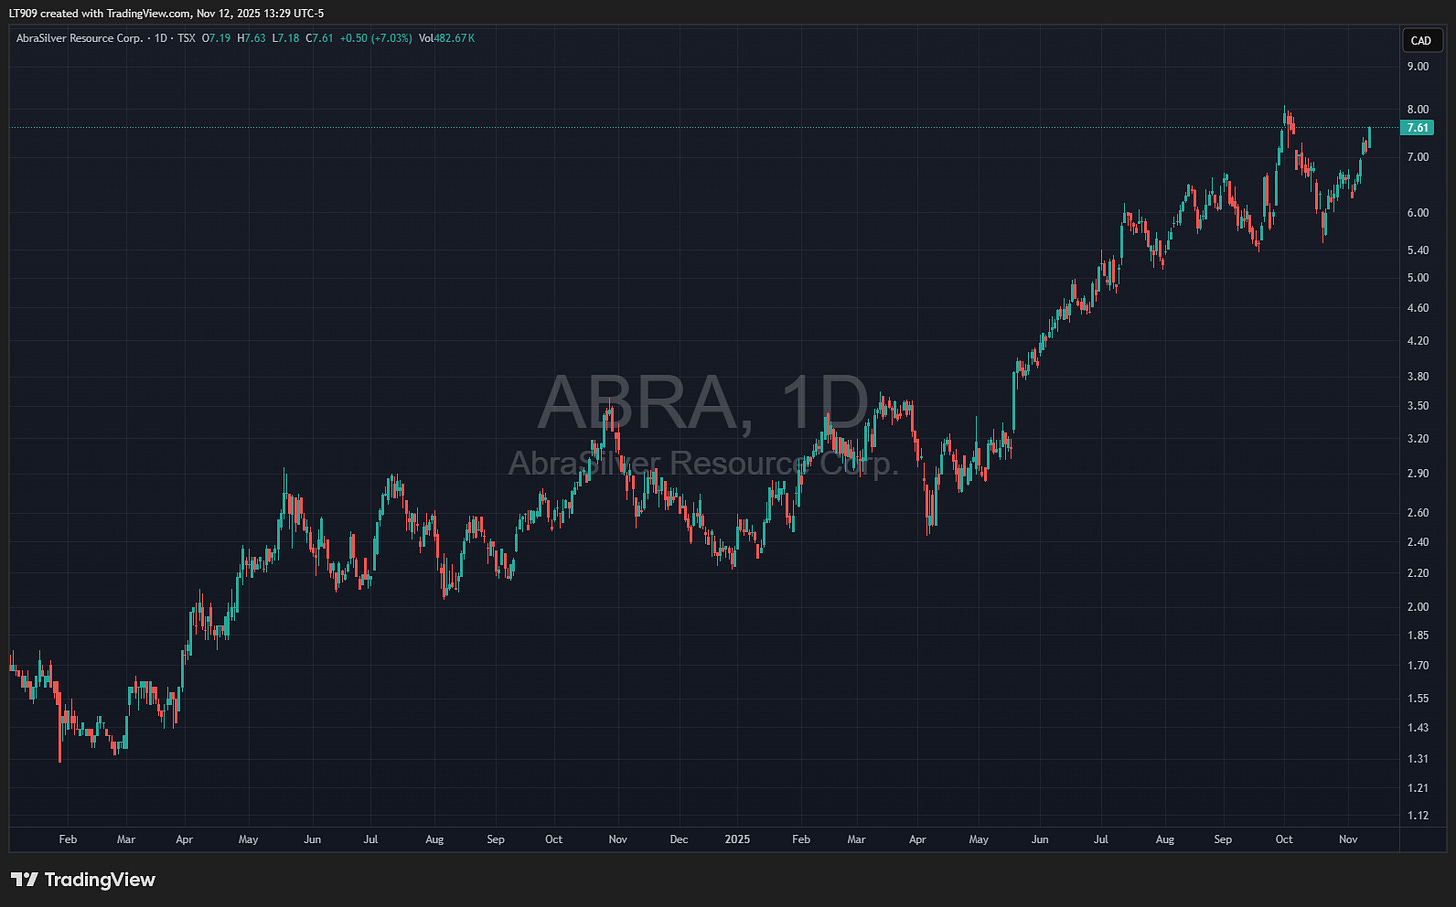1456x907 pixels.
Task: Click the 1.43 price axis label
Action: [x=1418, y=727]
